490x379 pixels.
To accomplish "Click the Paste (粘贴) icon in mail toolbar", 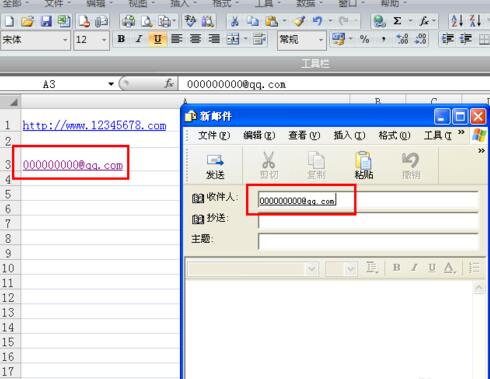I will 364,166.
